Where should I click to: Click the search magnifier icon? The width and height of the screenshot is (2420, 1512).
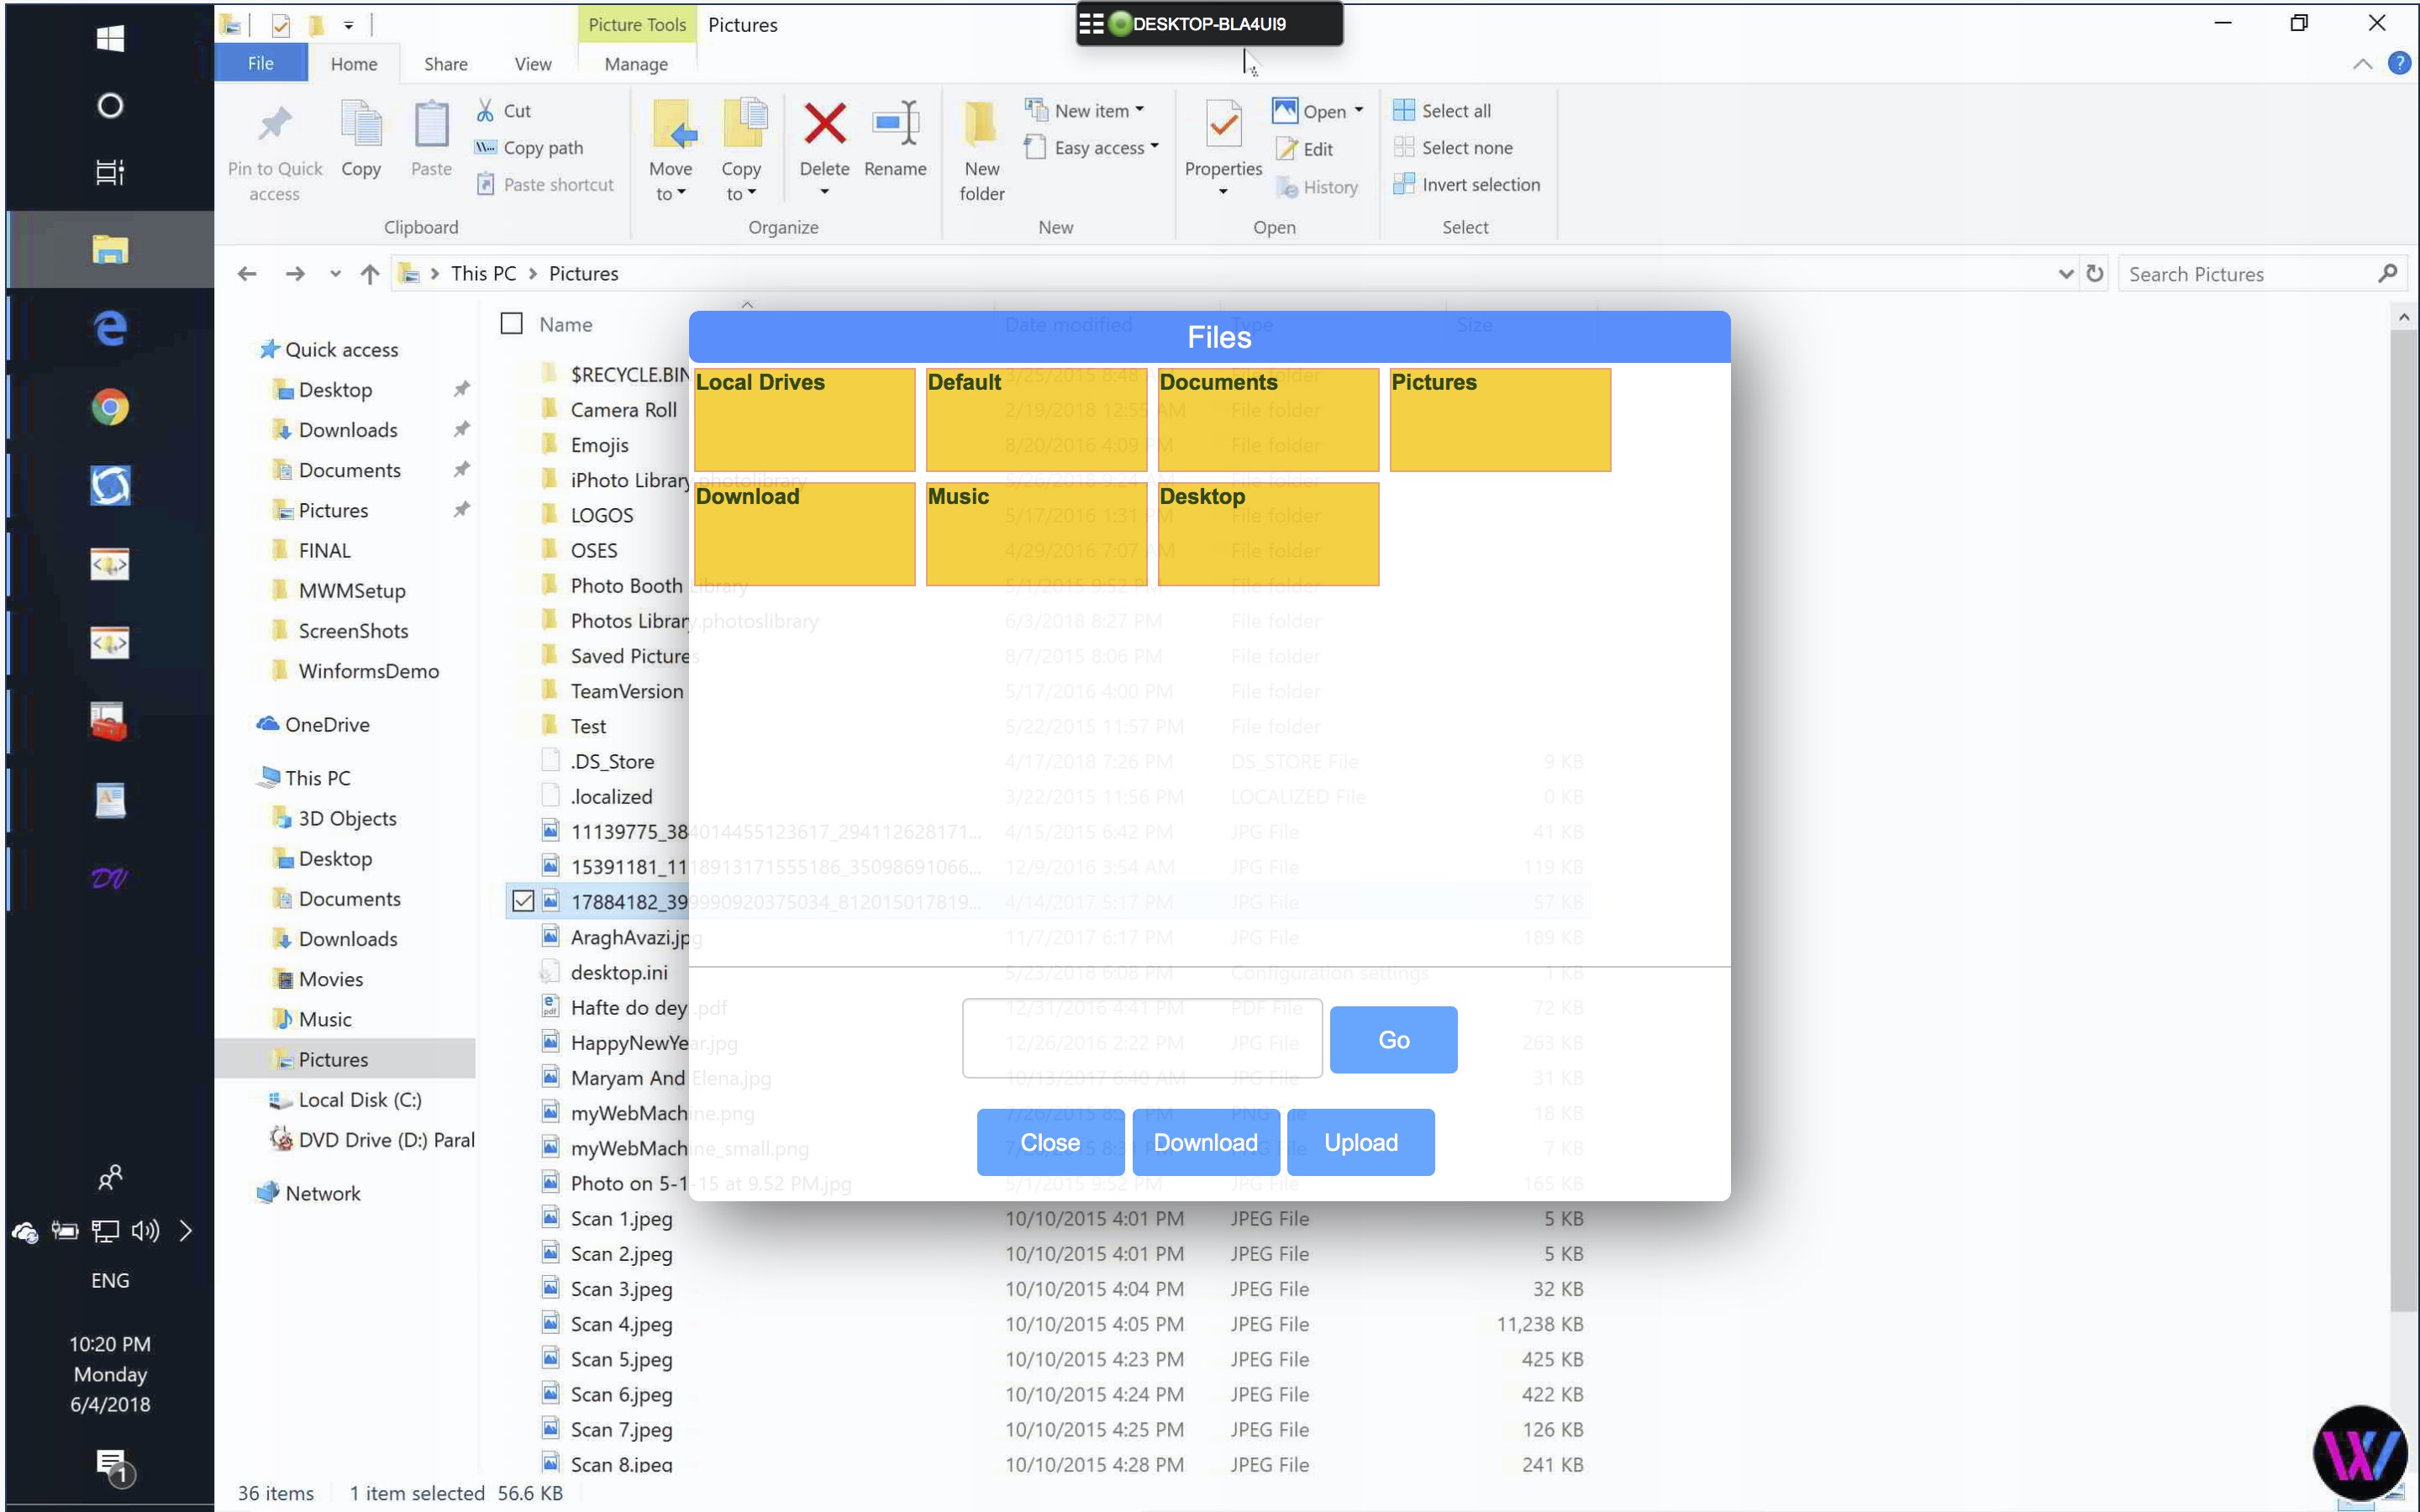pyautogui.click(x=2387, y=273)
